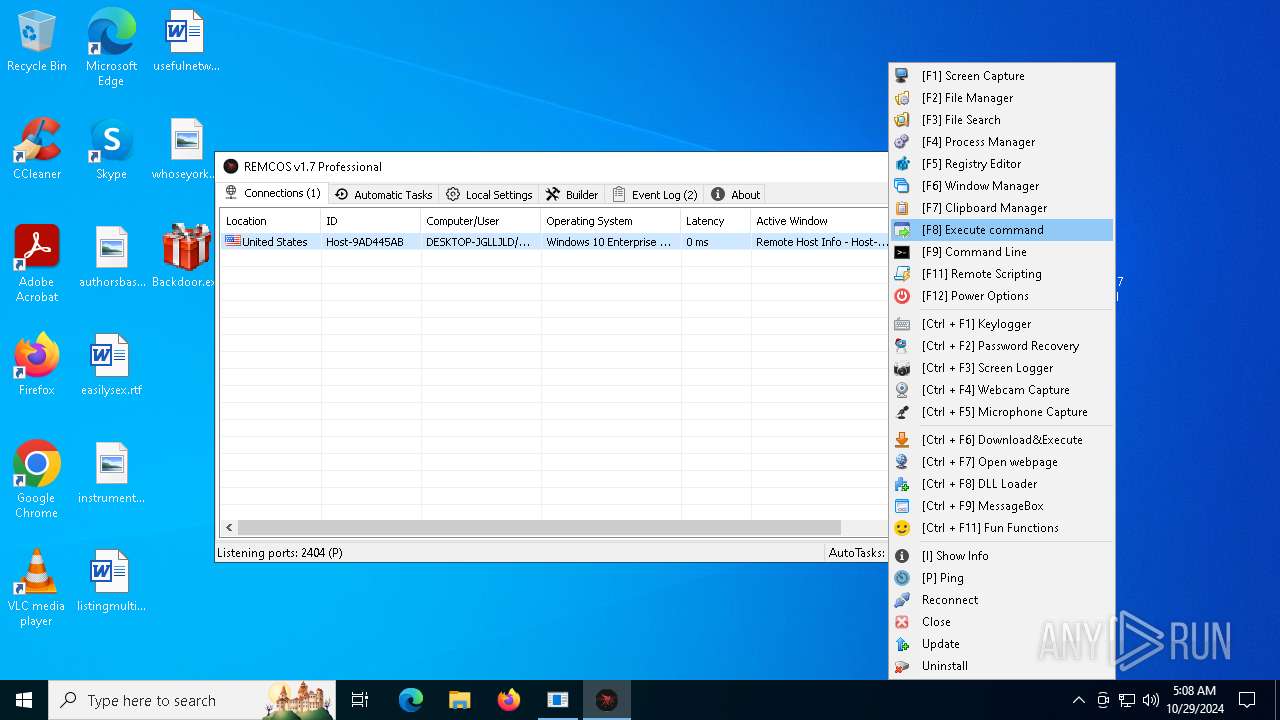The width and height of the screenshot is (1280, 720).
Task: Click the Keylogger keyboard icon
Action: 902,324
